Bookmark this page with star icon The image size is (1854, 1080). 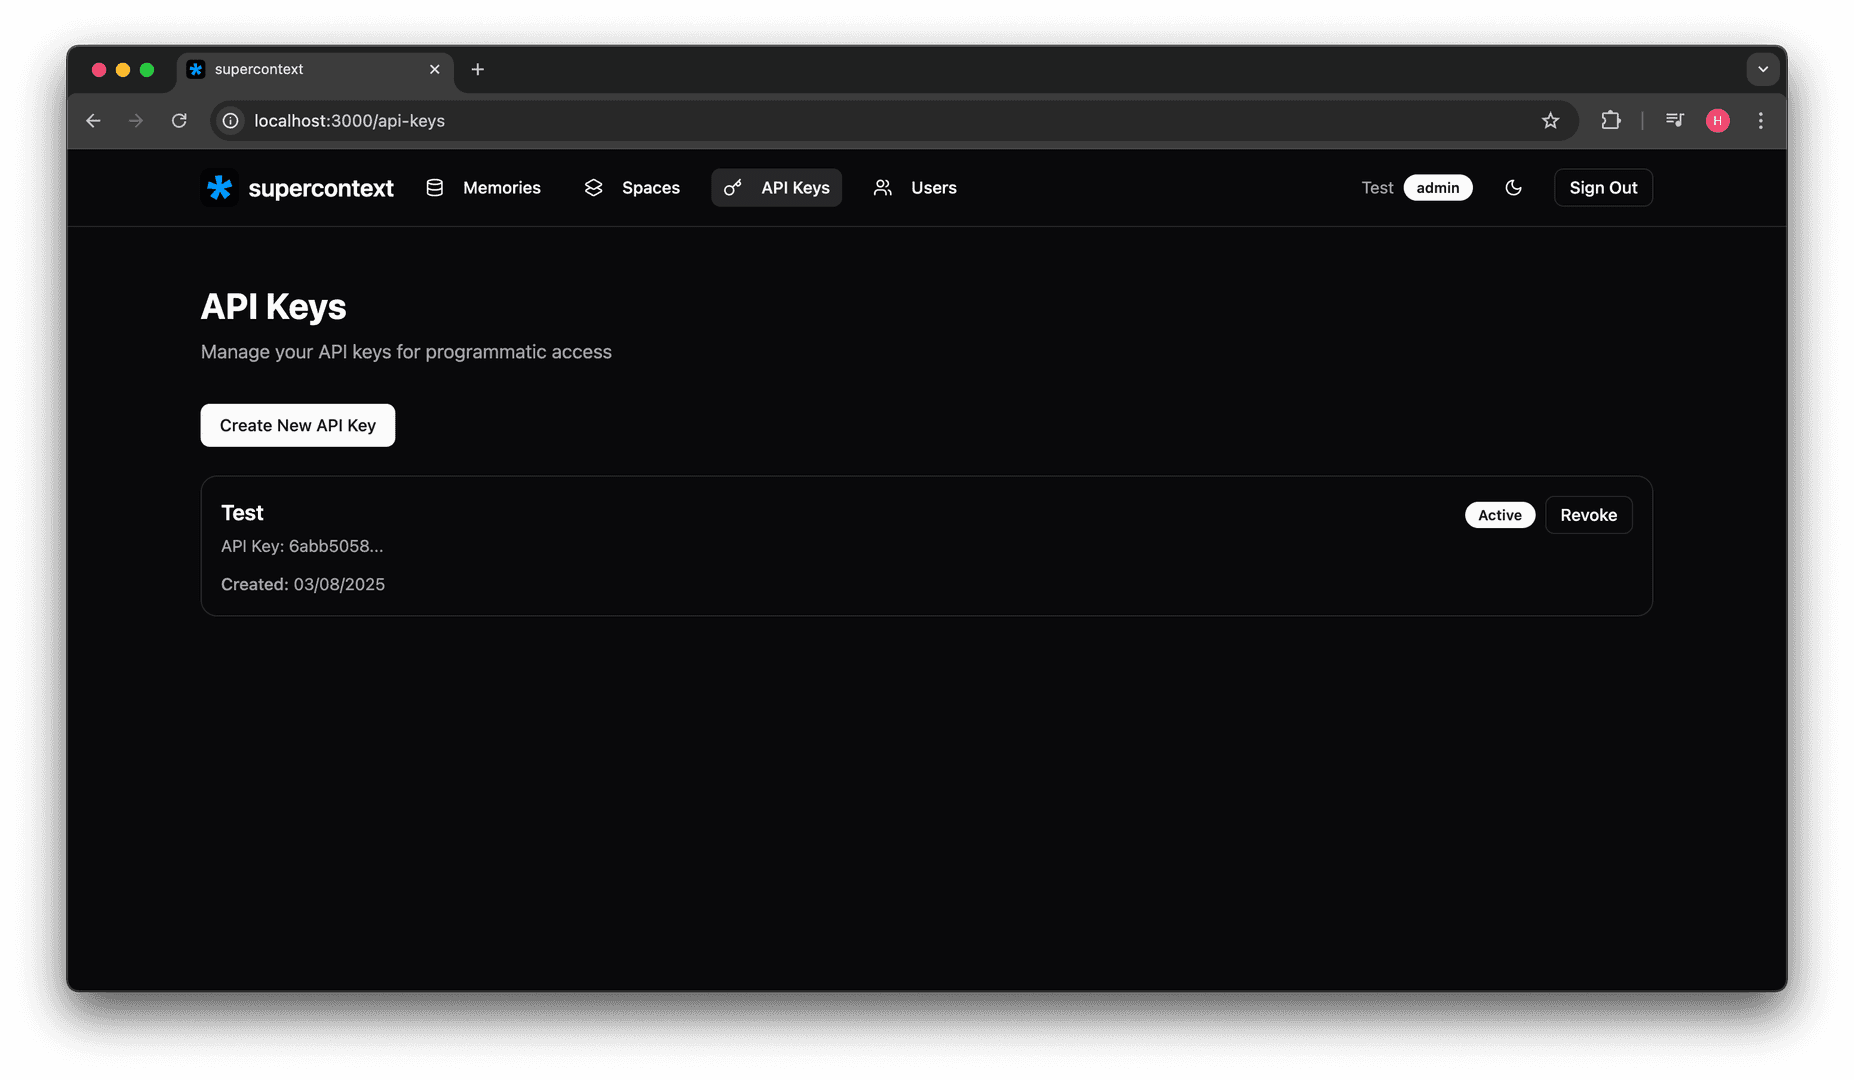[x=1550, y=121]
